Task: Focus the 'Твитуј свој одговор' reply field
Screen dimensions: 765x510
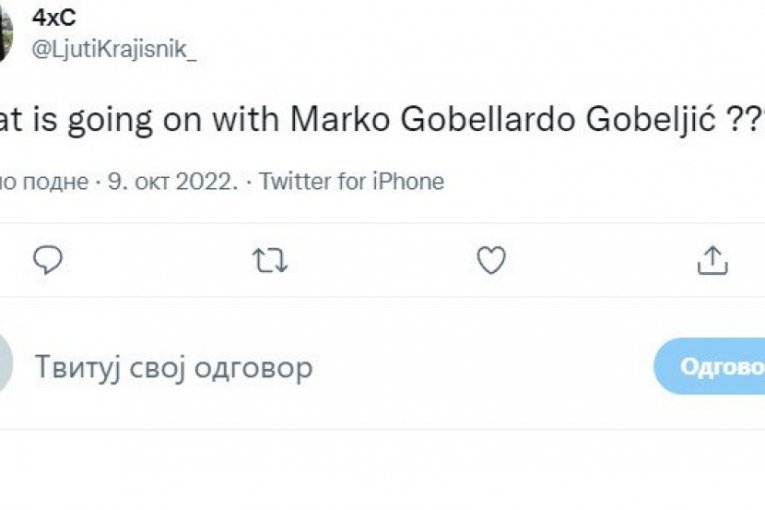Action: pos(300,368)
